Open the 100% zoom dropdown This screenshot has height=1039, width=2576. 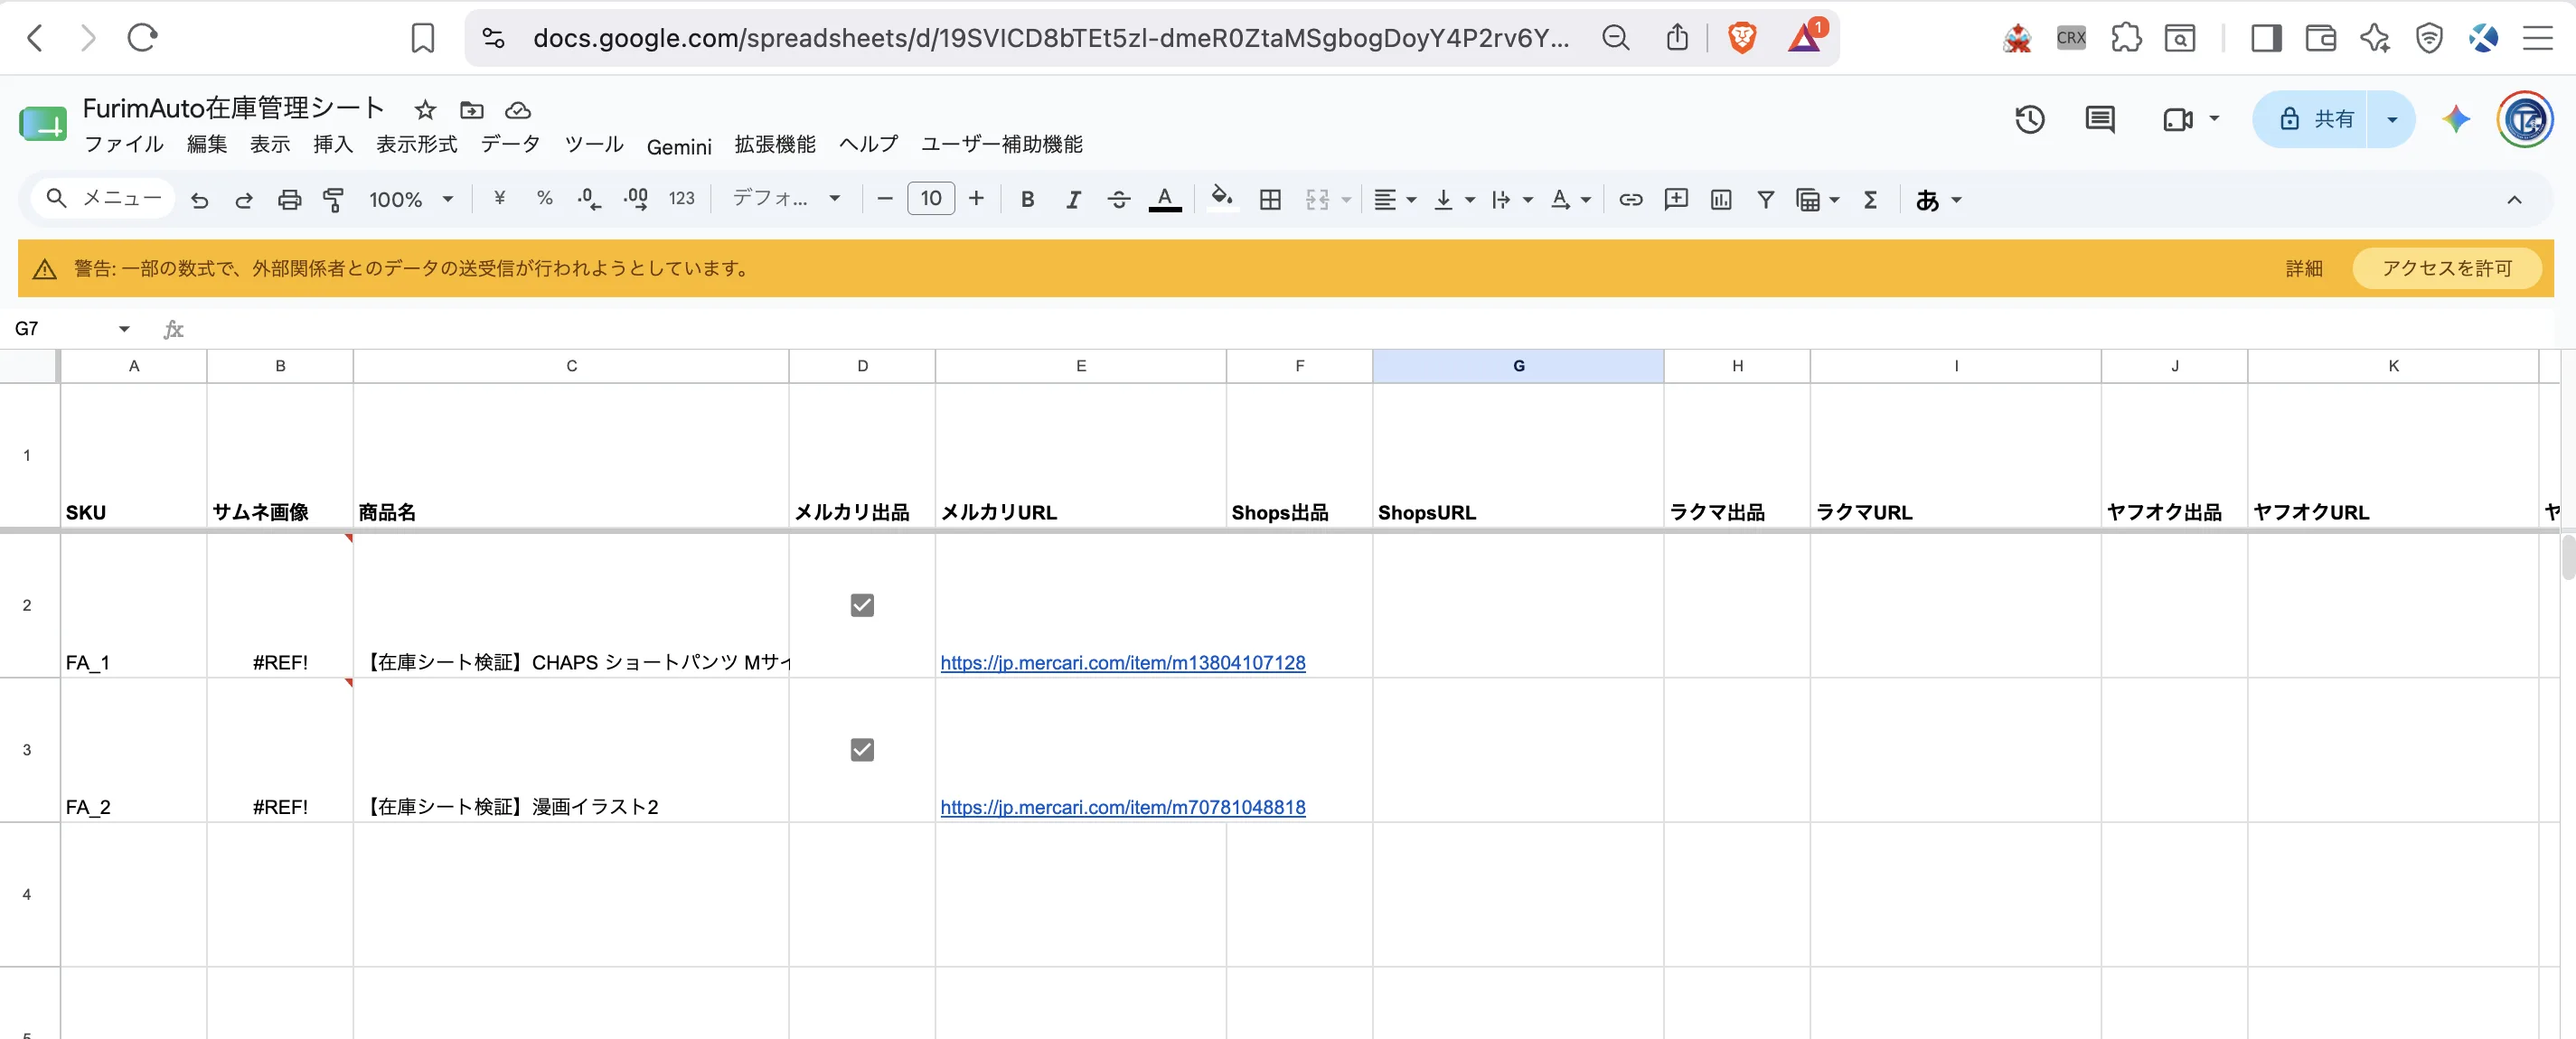click(x=411, y=200)
